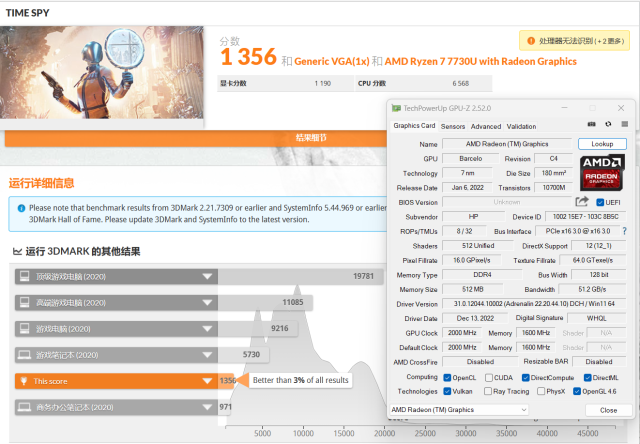
Task: Click the laptop icon on 商务办公笔记本 (2020) row
Action: click(x=24, y=407)
